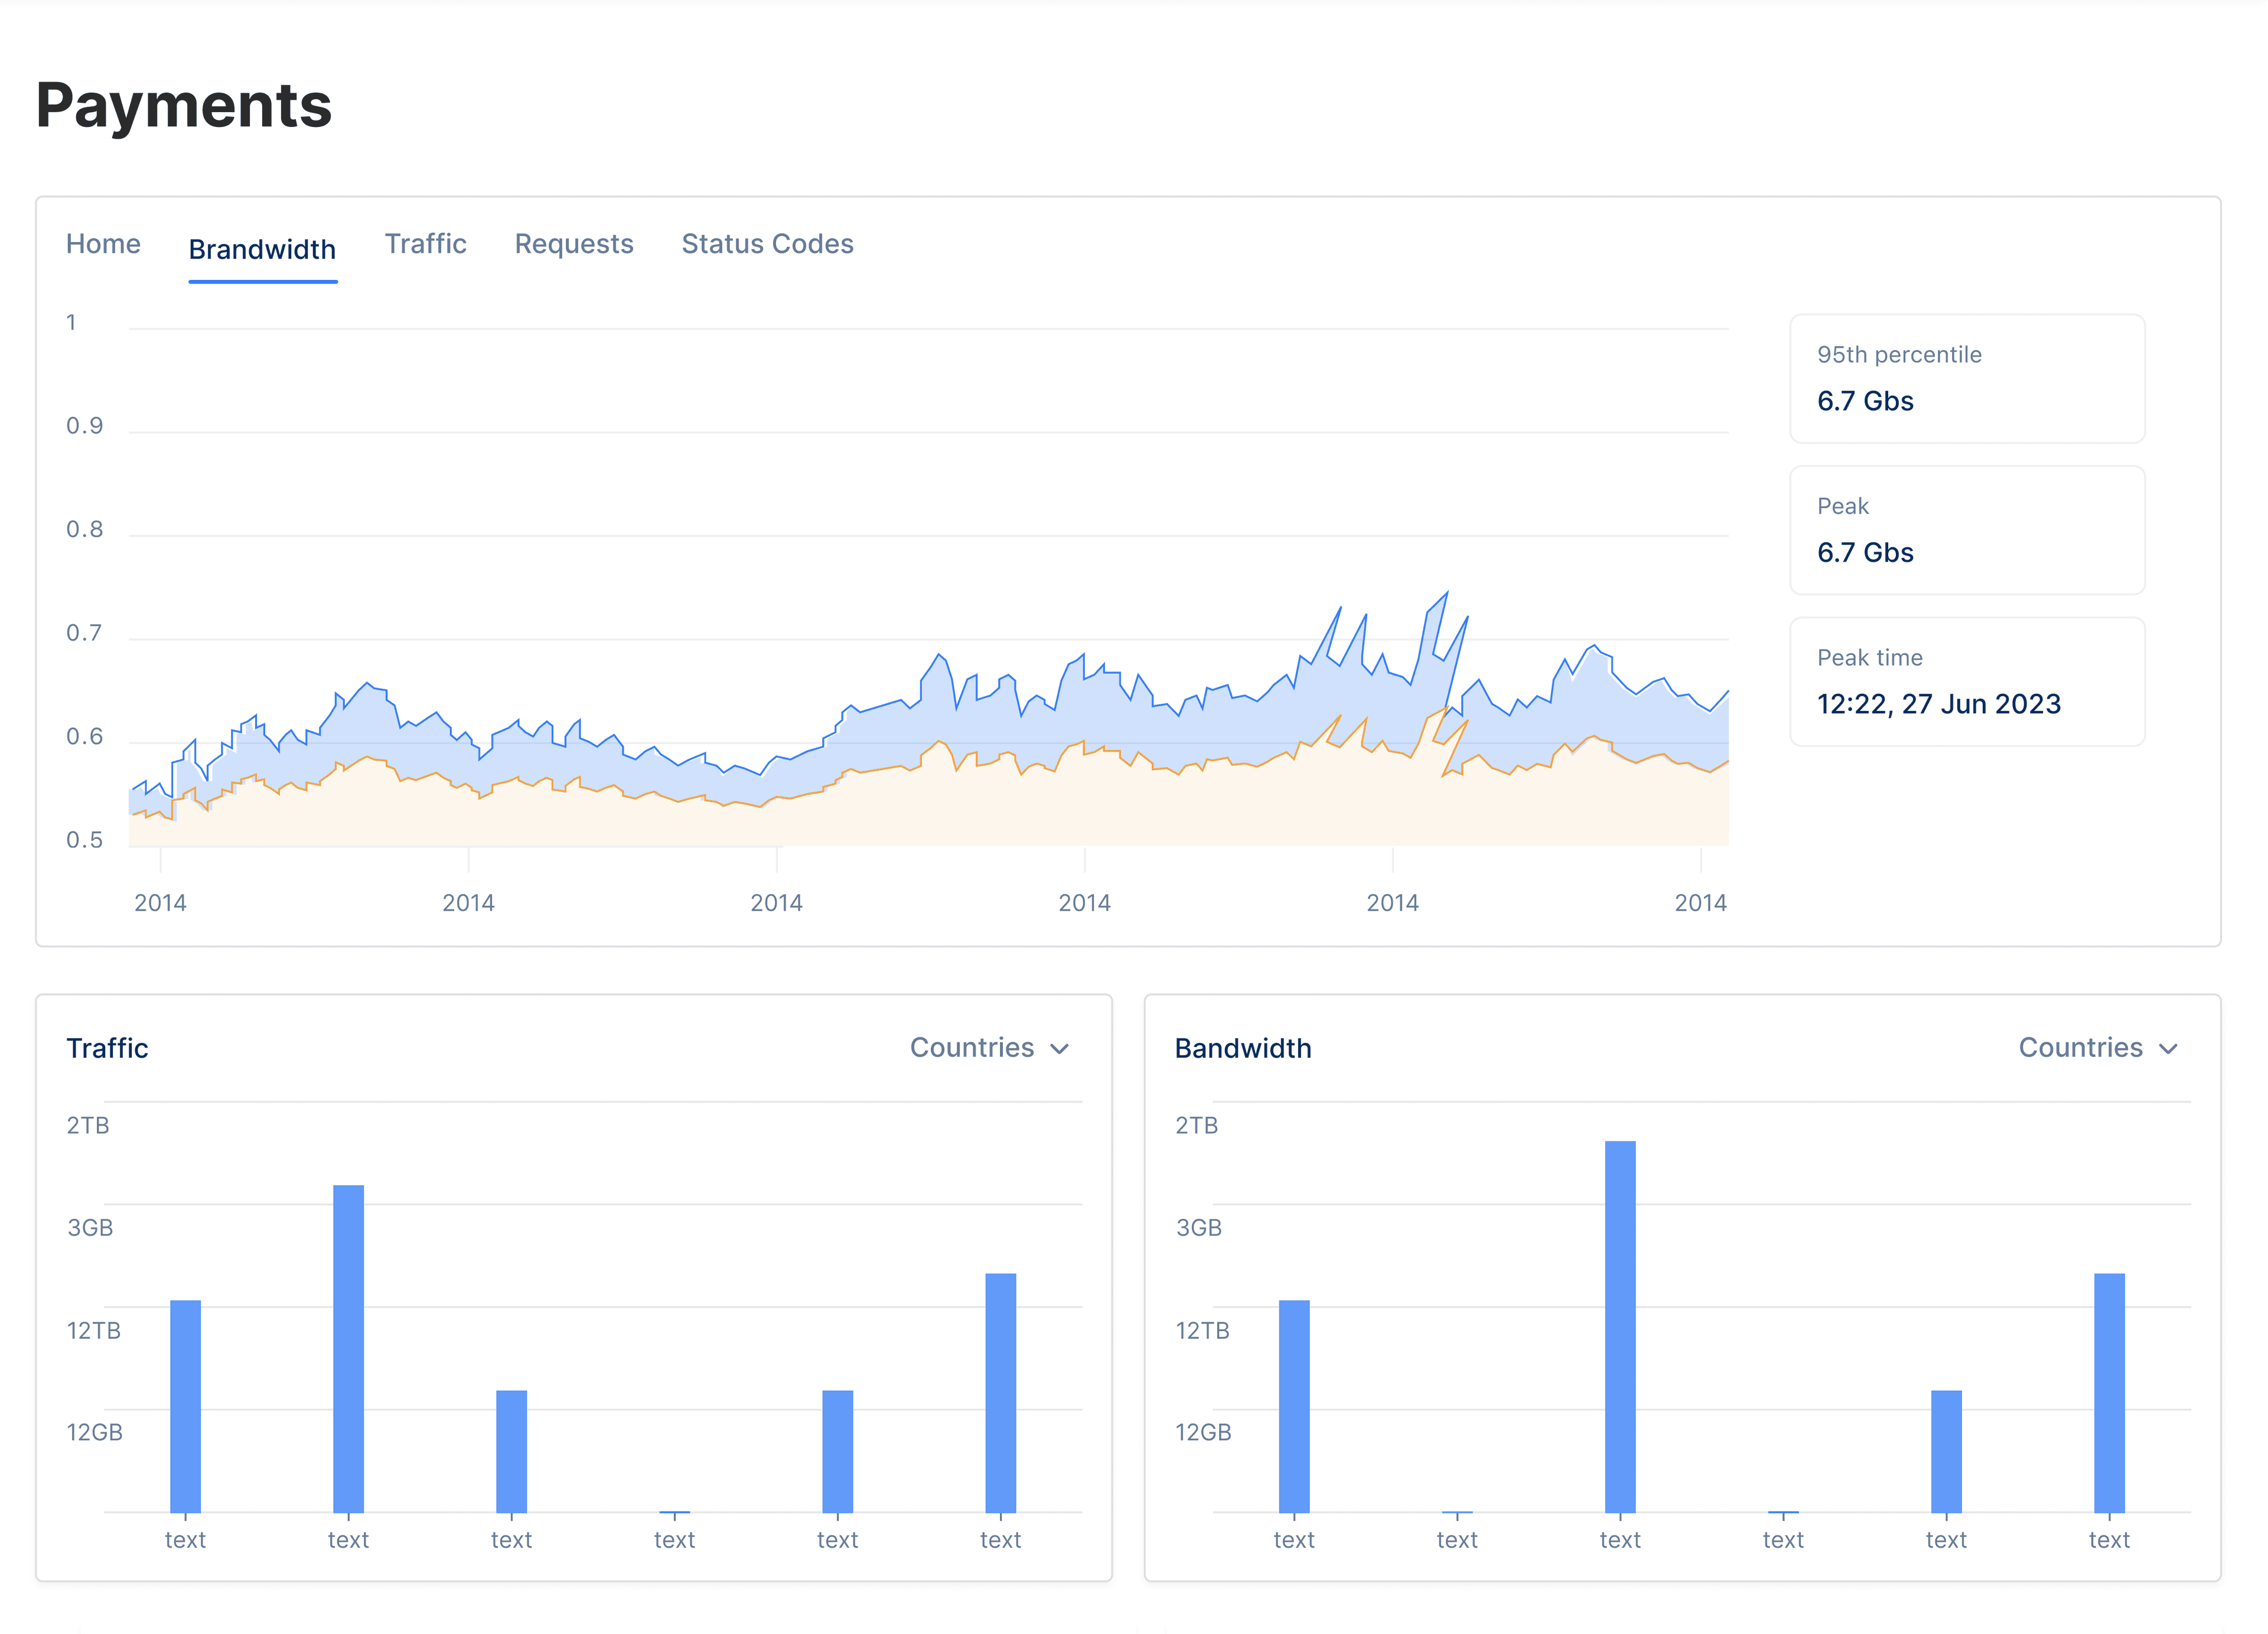
Task: Switch to Status Codes tab
Action: [x=767, y=244]
